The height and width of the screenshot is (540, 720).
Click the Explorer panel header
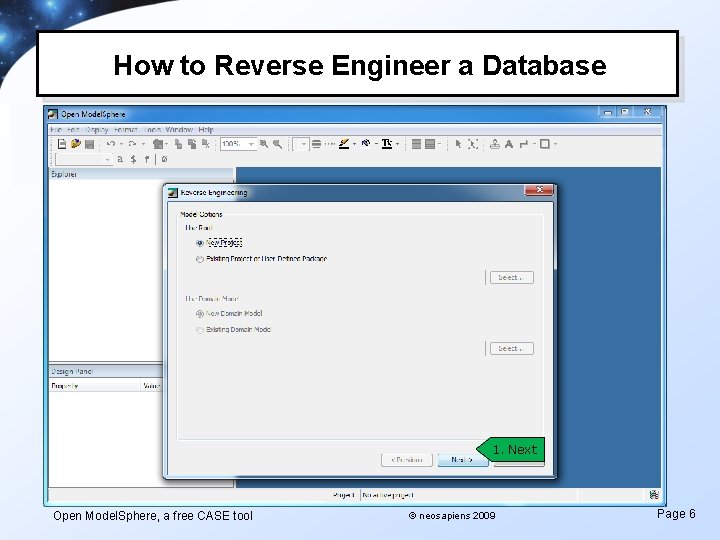[x=141, y=174]
